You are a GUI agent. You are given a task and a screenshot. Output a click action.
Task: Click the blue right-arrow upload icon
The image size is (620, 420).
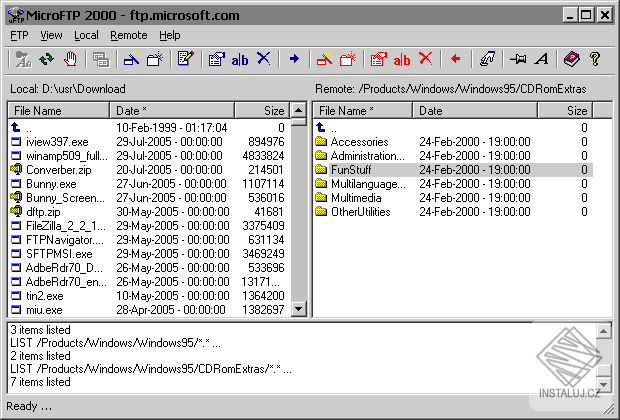294,59
